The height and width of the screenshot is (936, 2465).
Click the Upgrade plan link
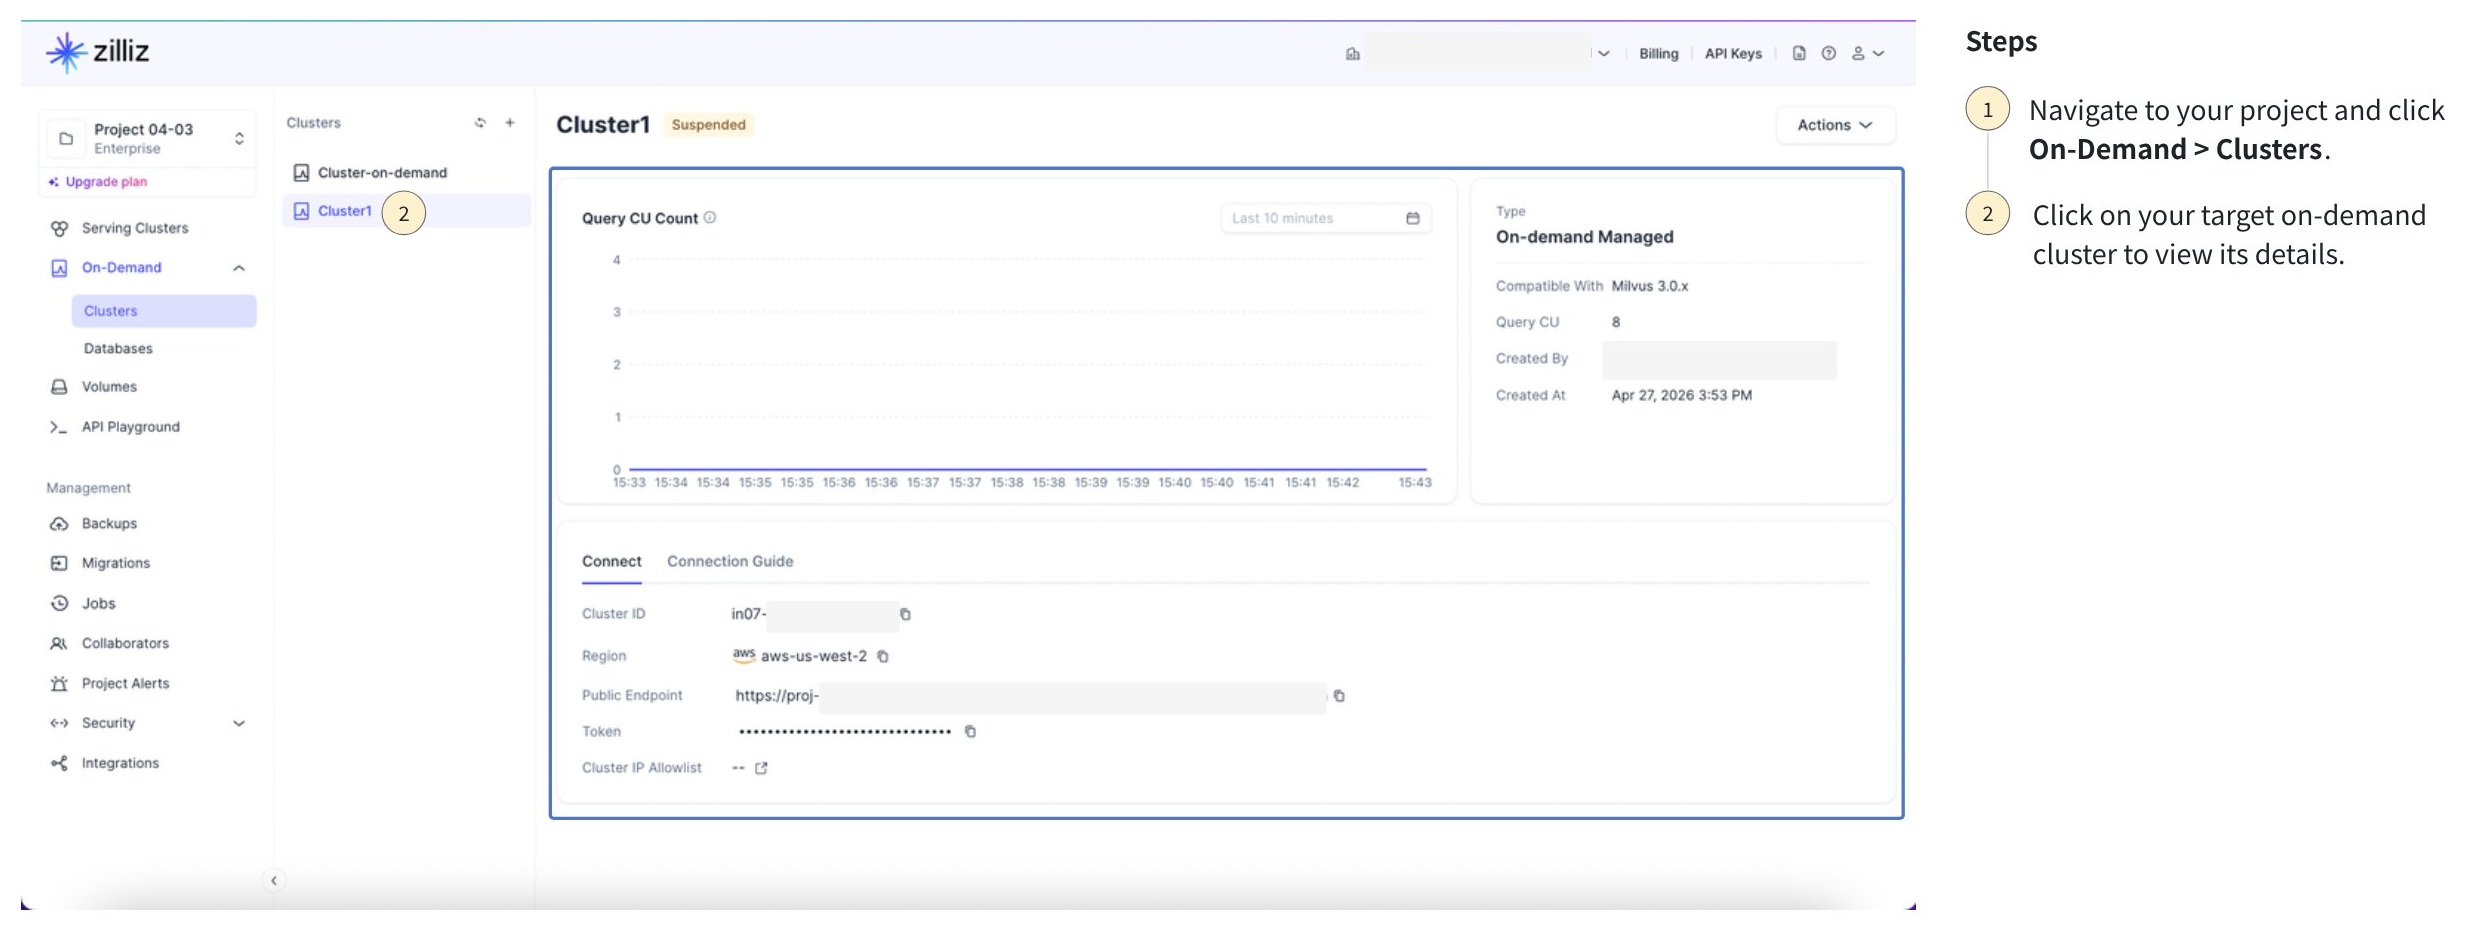98,182
